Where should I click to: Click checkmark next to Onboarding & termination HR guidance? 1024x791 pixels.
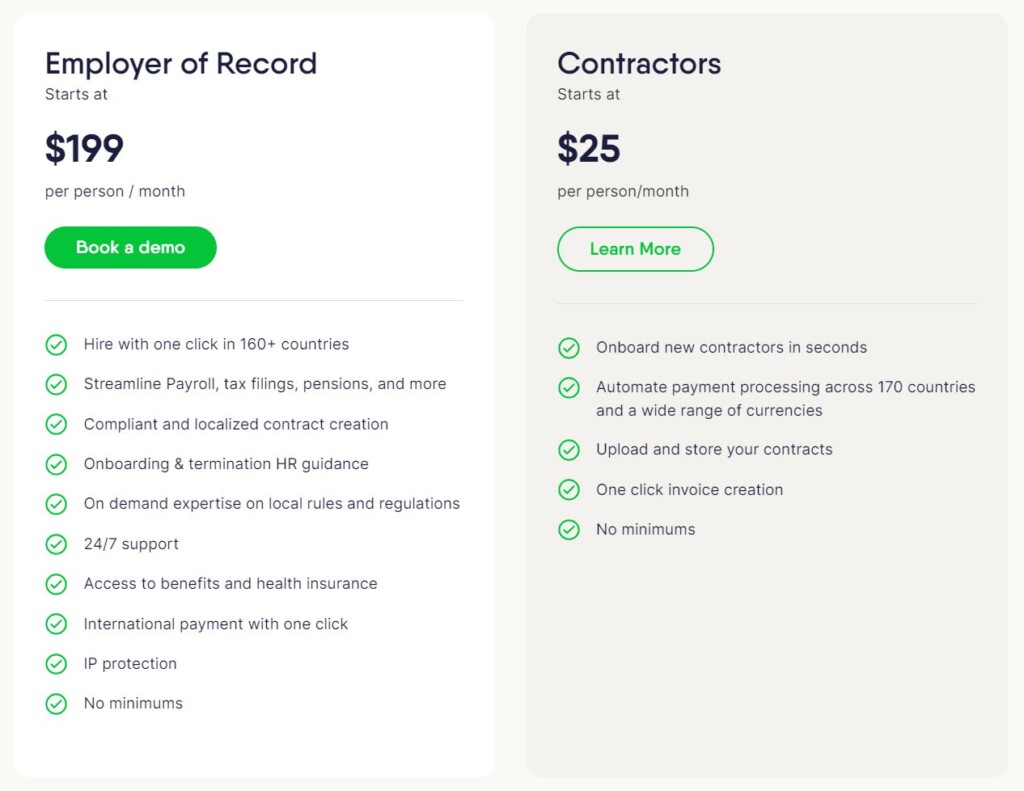pyautogui.click(x=56, y=465)
